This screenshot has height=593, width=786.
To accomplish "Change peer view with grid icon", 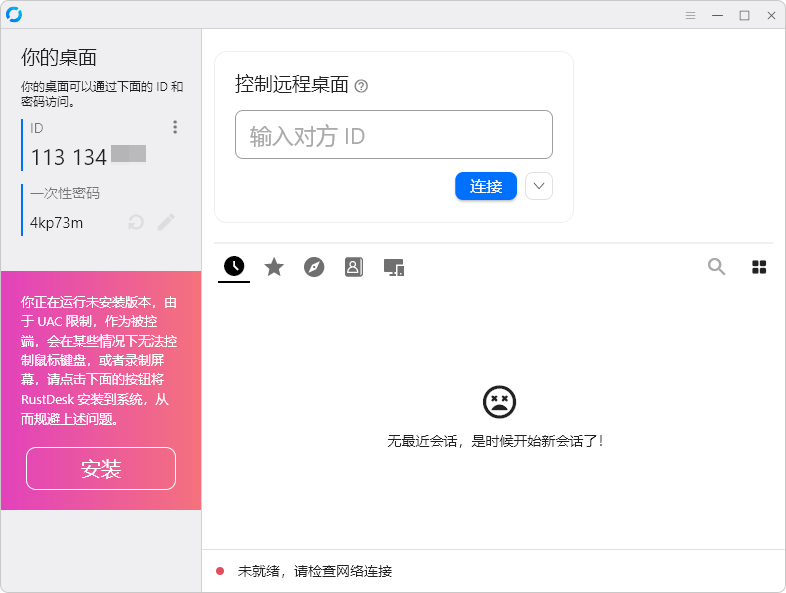I will 759,267.
